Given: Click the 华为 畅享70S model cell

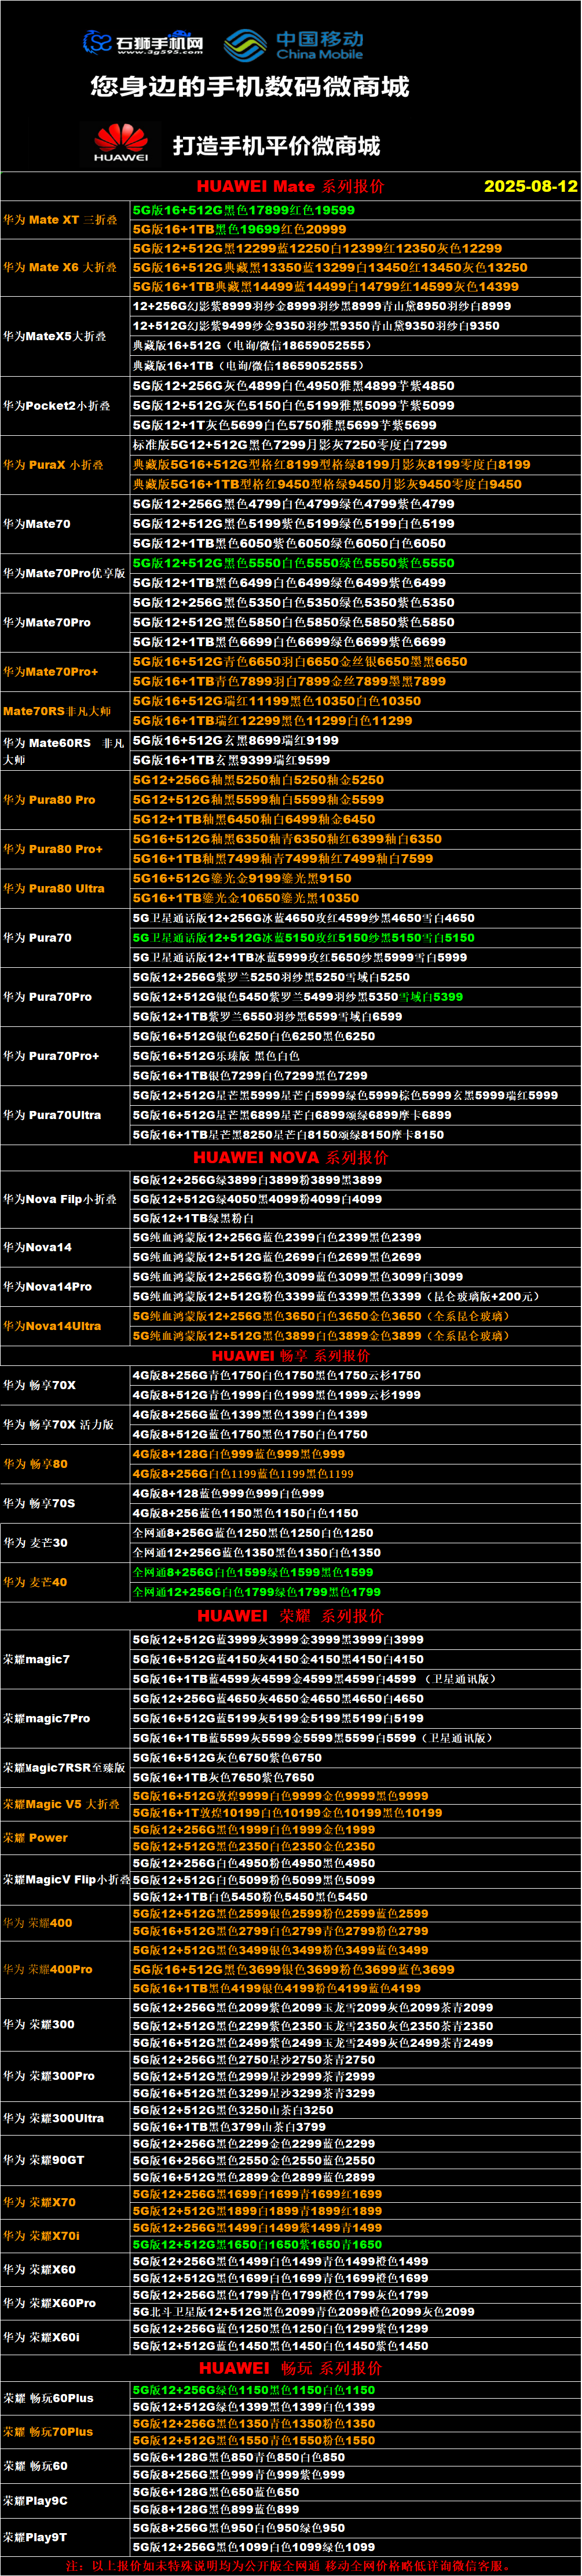Looking at the screenshot, I should pos(65,1502).
